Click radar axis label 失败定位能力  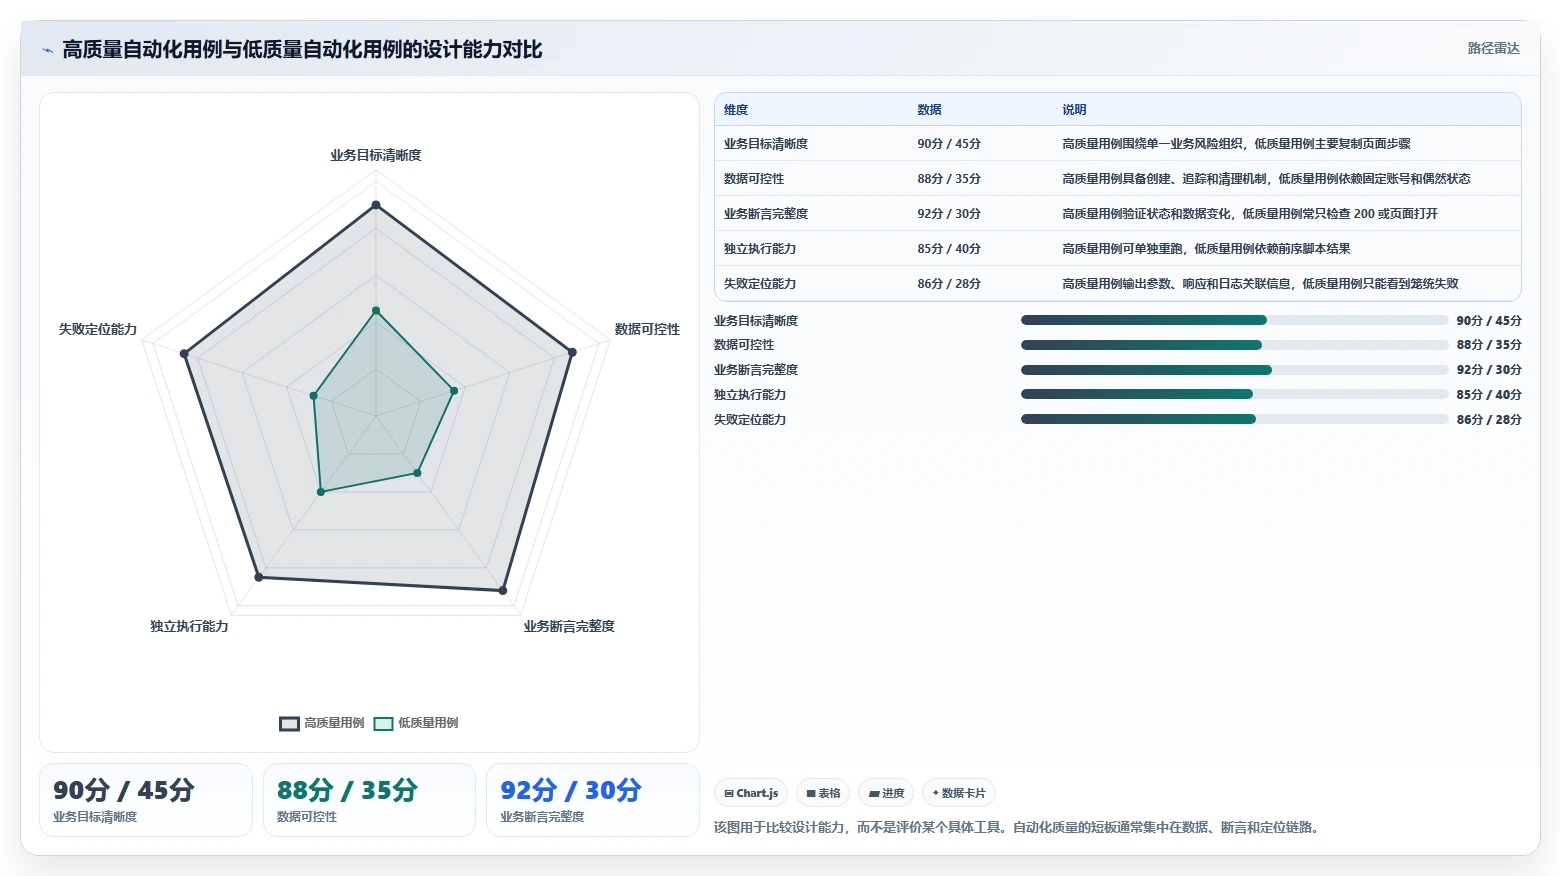tap(98, 329)
